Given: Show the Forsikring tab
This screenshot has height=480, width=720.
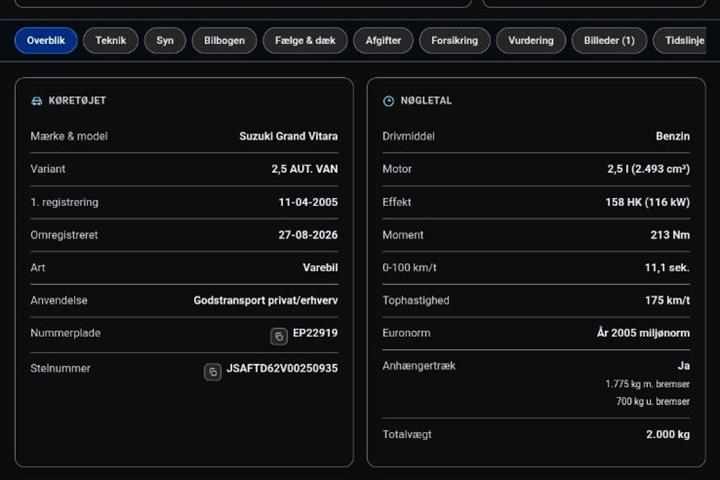Looking at the screenshot, I should 455,40.
